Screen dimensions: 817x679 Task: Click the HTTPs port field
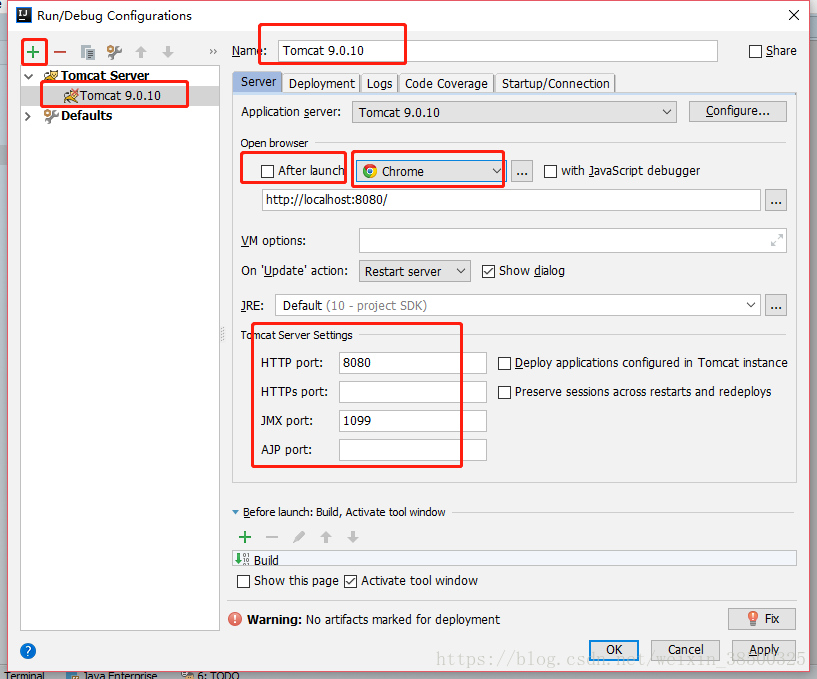tap(413, 392)
